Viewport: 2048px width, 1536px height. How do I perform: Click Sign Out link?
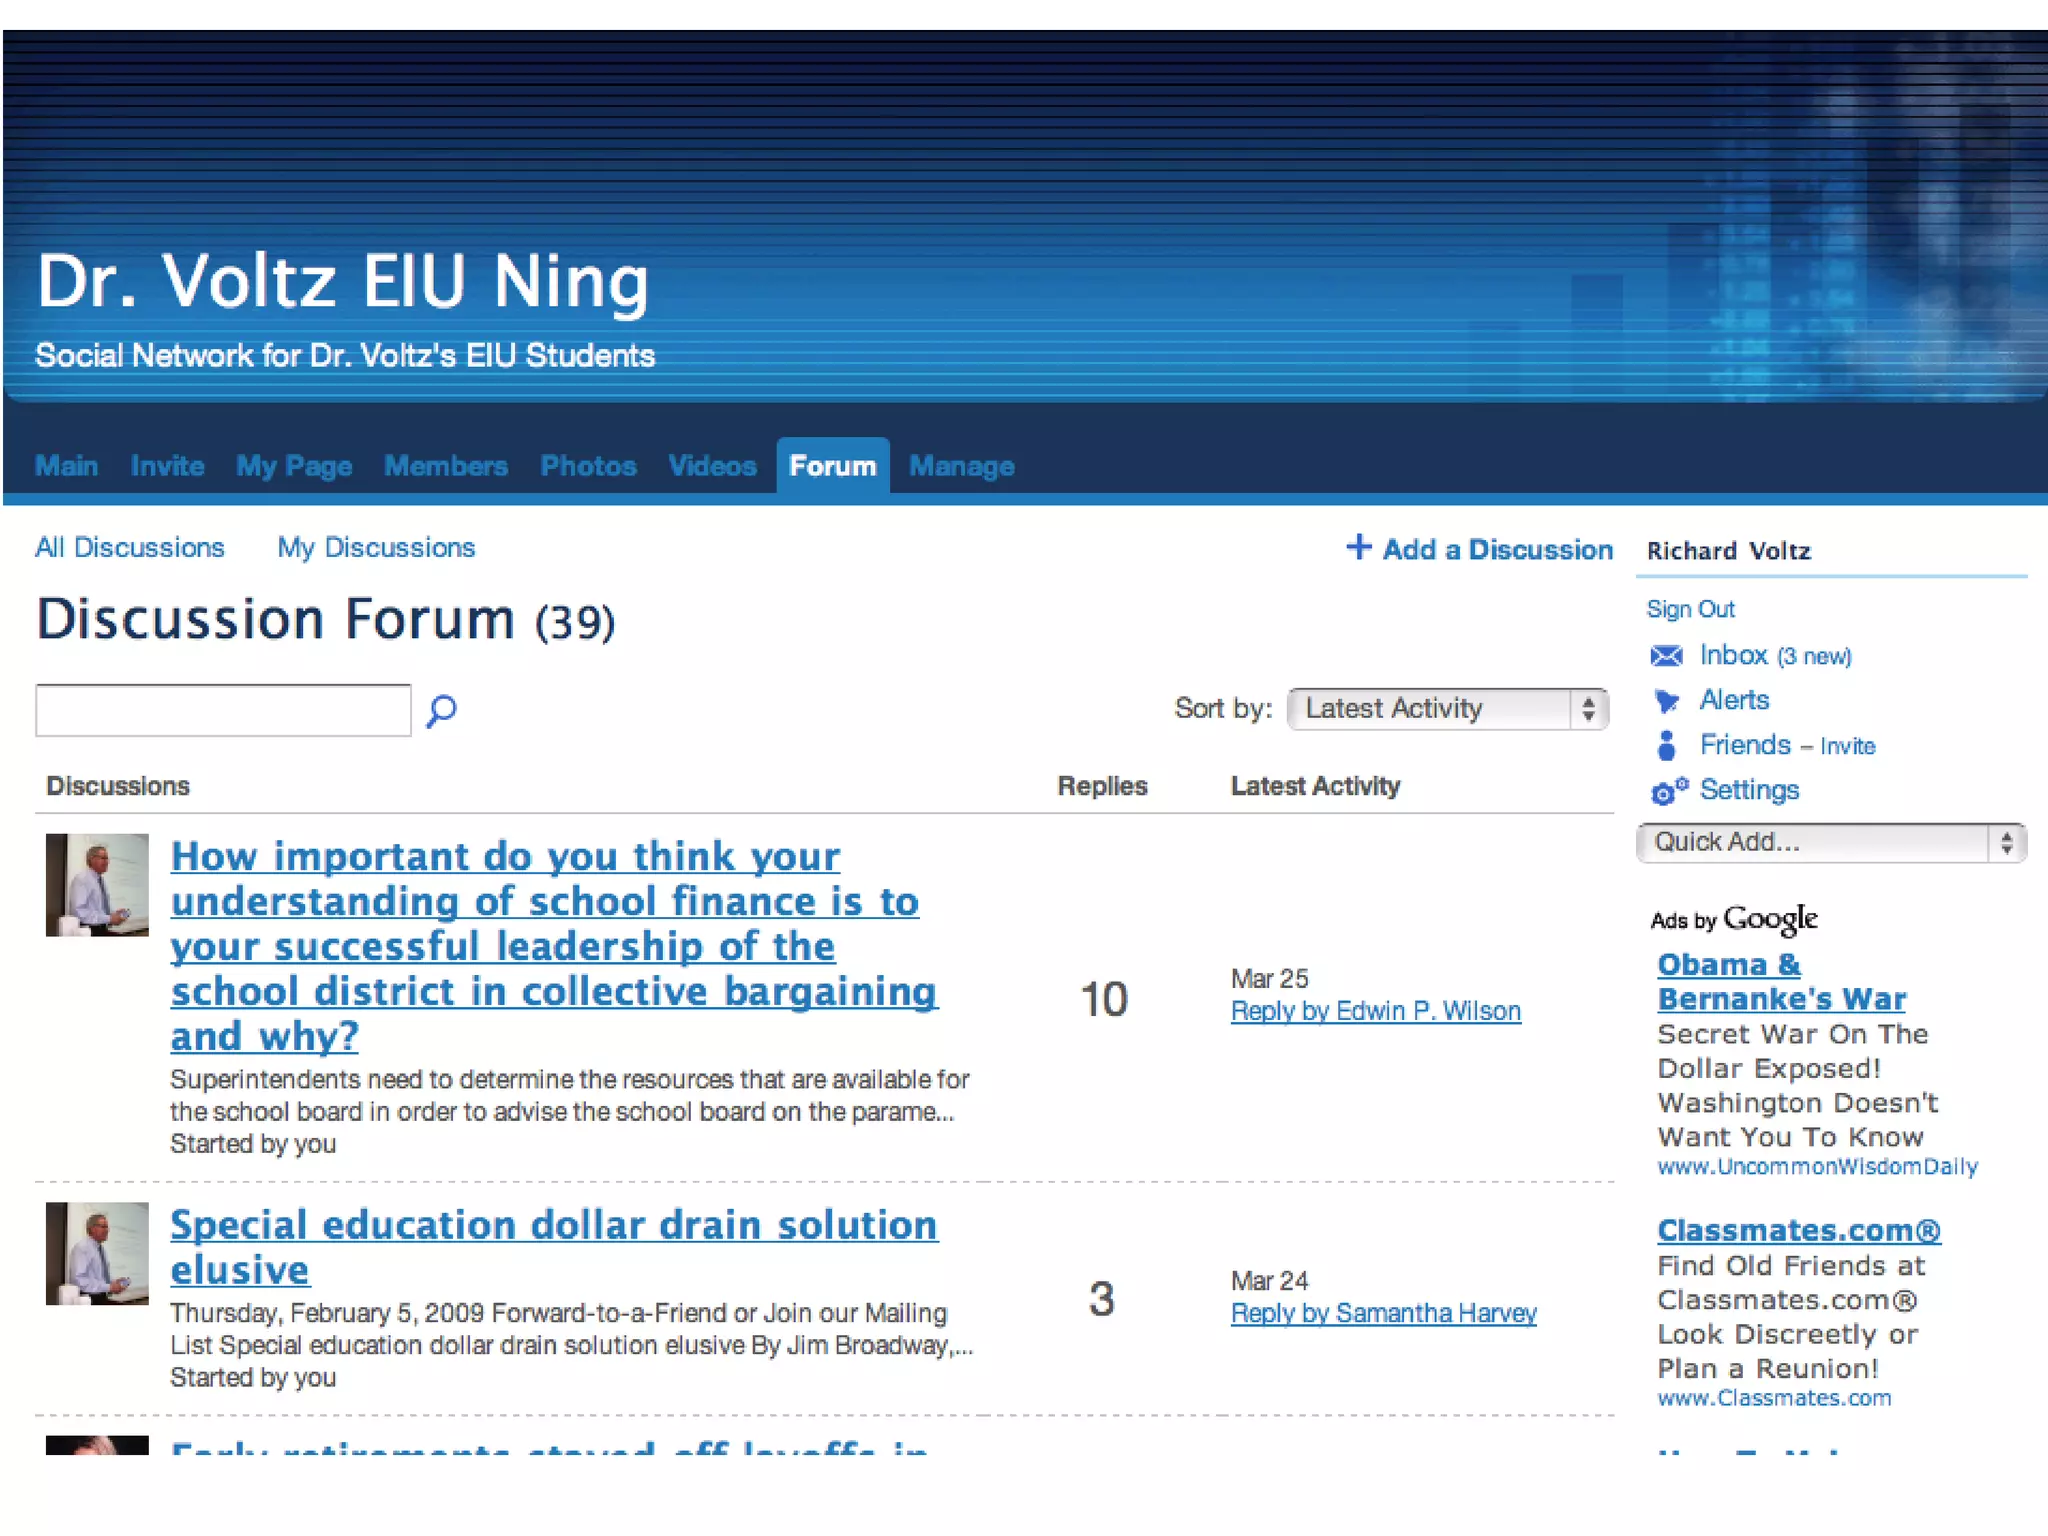point(1690,609)
